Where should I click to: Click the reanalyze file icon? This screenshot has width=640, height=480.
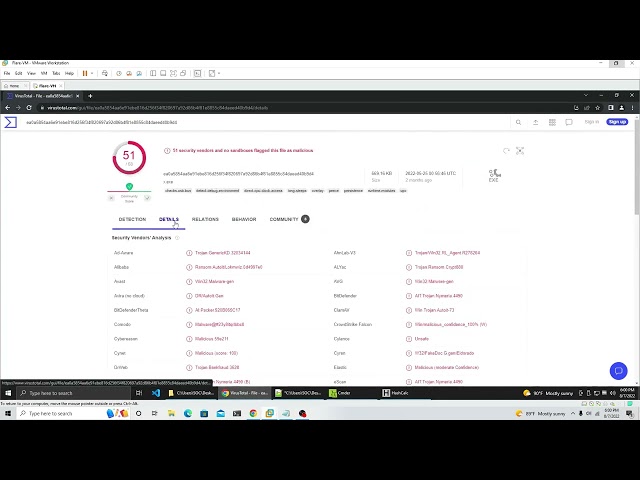click(506, 151)
